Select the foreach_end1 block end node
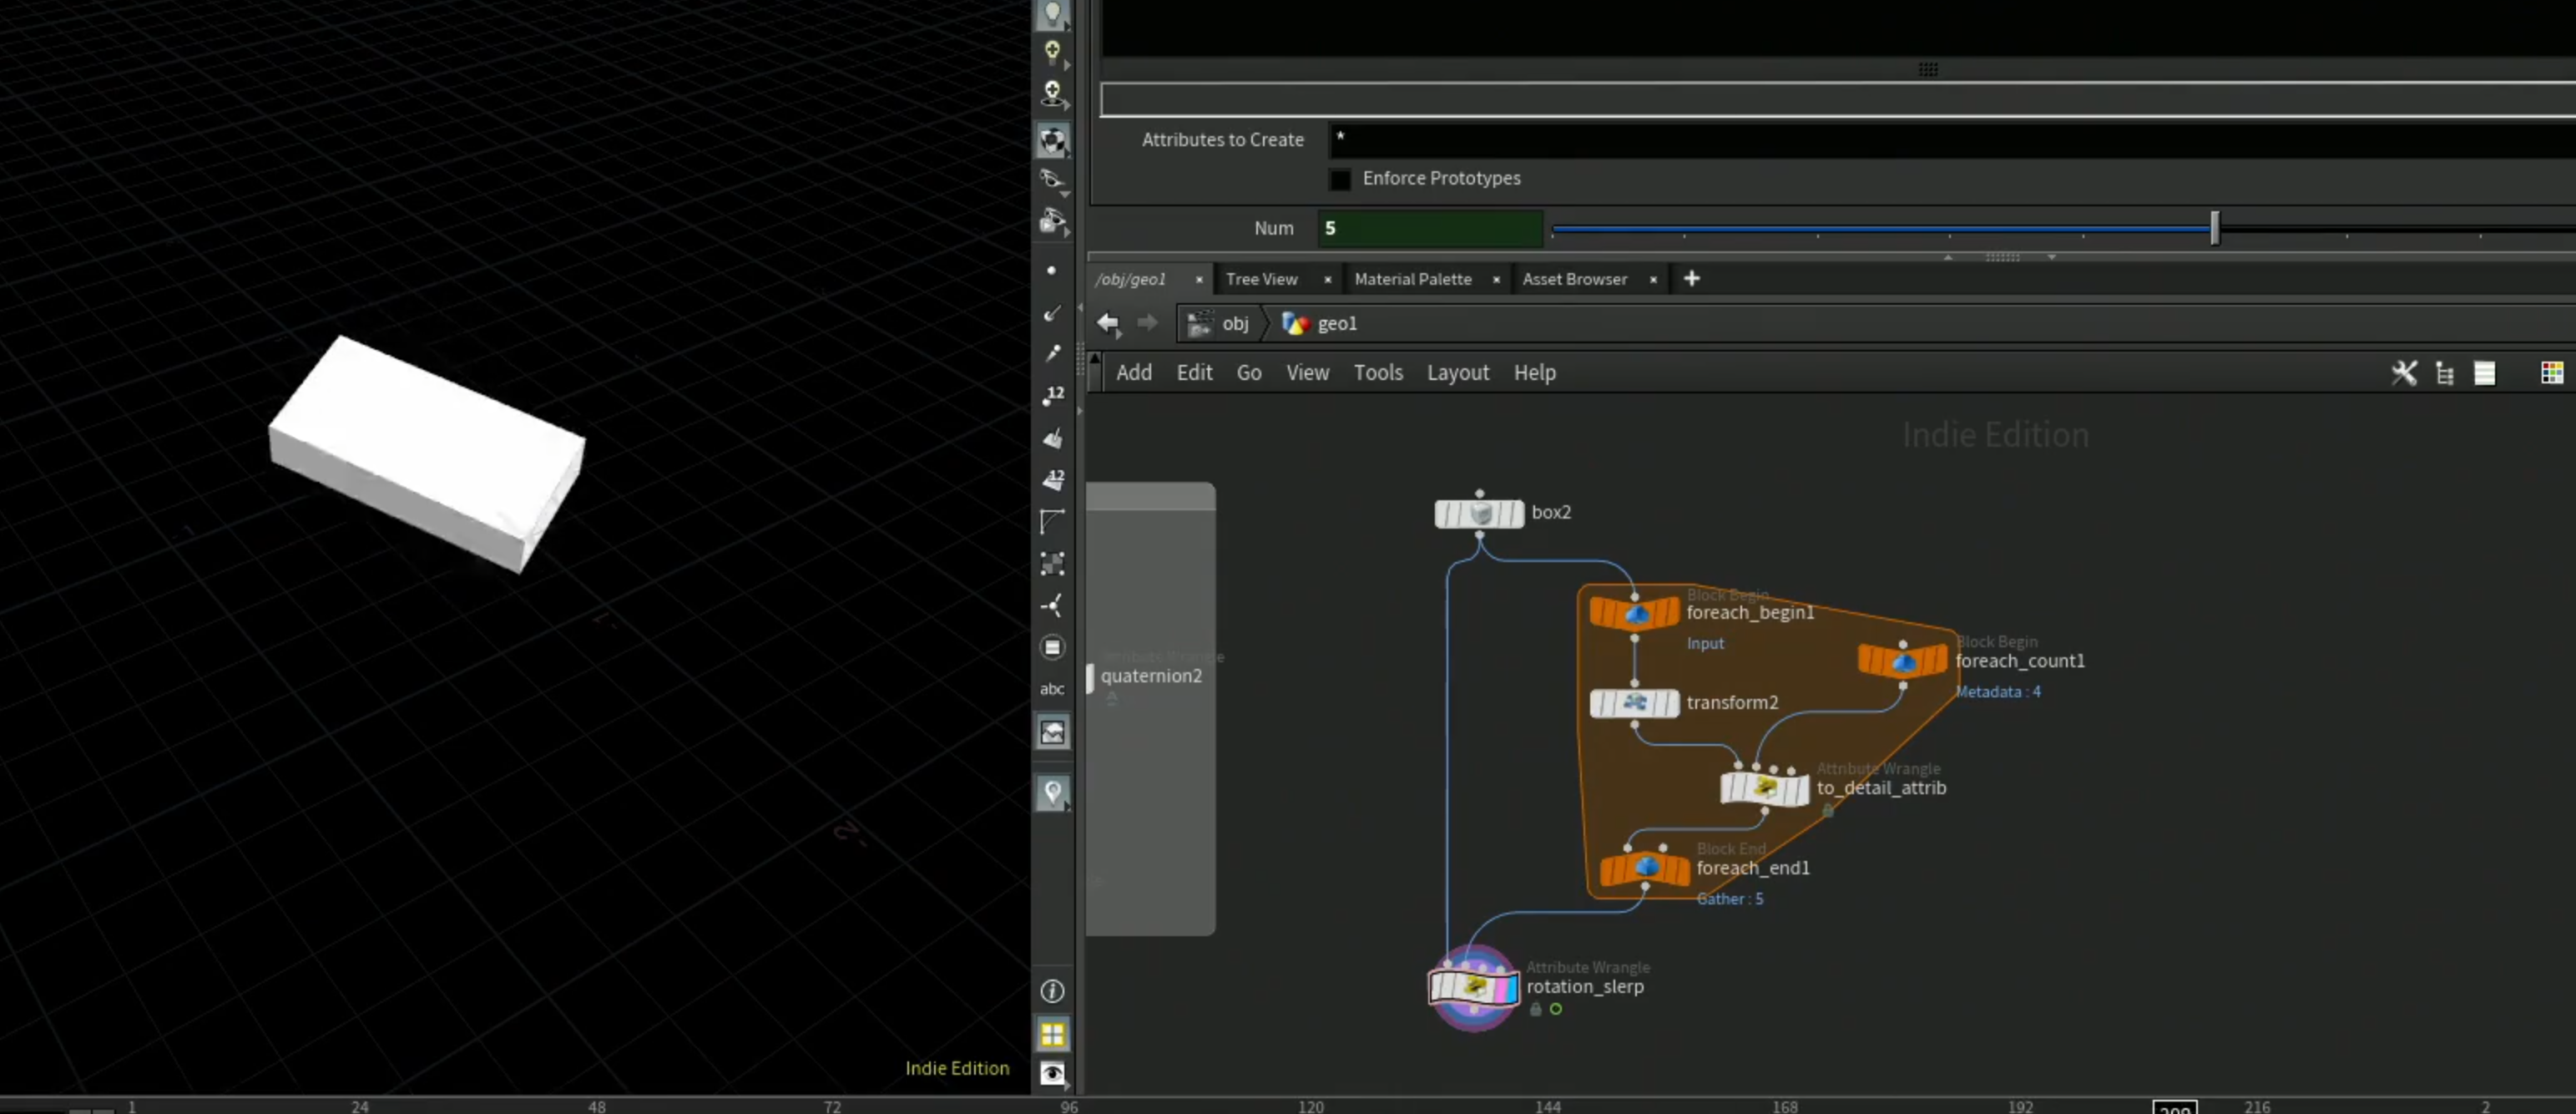 pos(1645,868)
